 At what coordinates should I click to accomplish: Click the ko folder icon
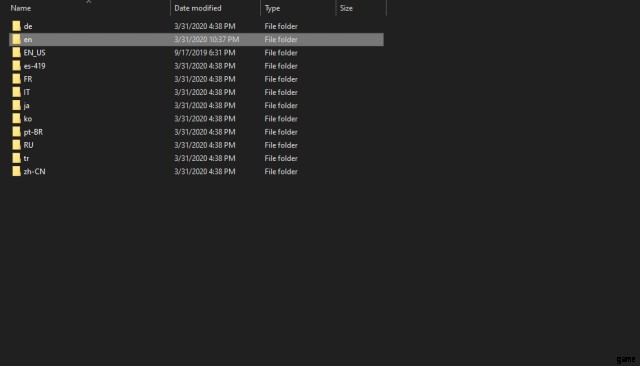pos(16,118)
